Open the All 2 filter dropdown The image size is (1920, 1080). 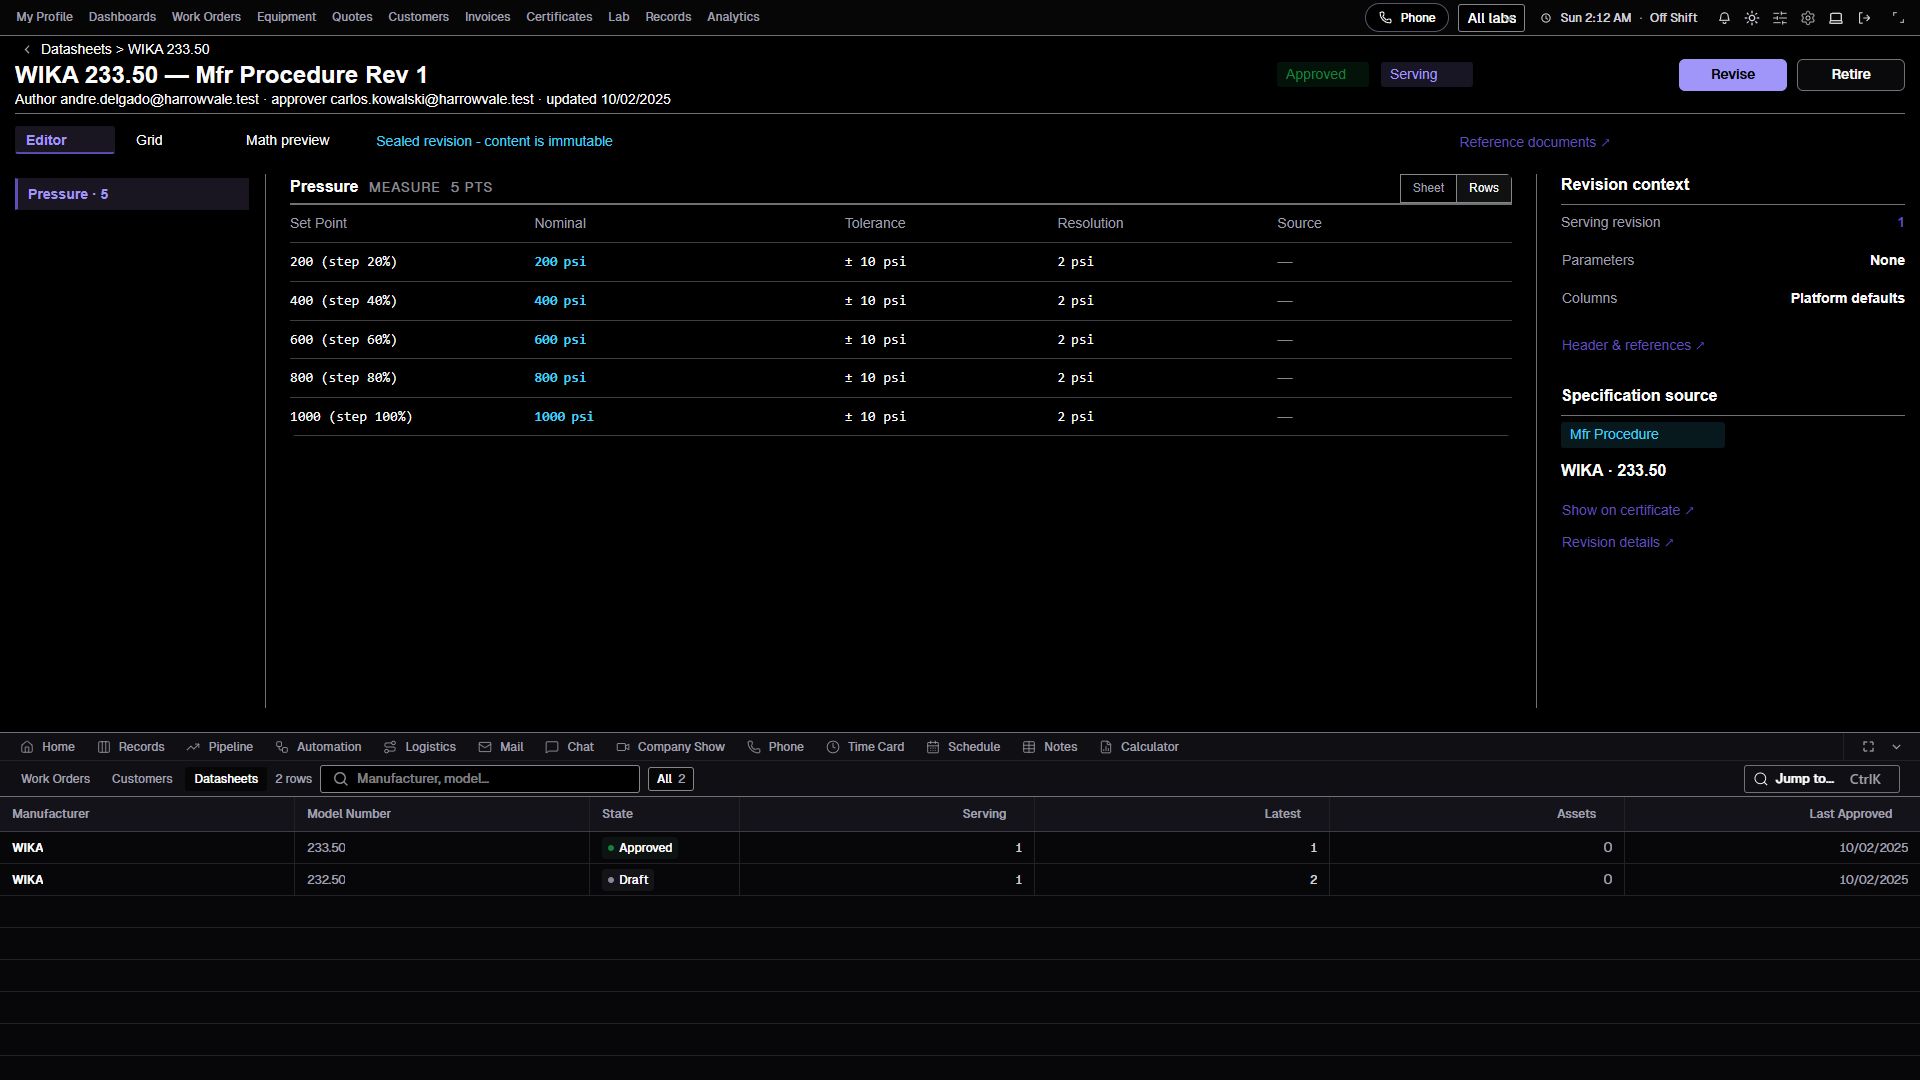671,779
